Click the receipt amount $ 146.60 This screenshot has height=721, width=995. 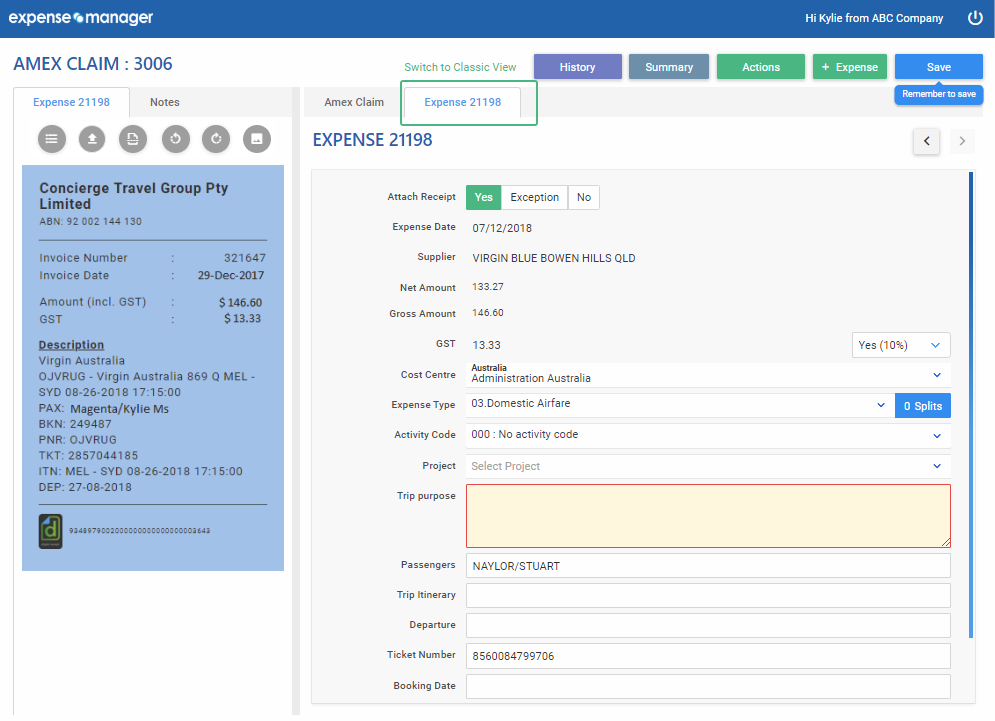click(x=241, y=303)
